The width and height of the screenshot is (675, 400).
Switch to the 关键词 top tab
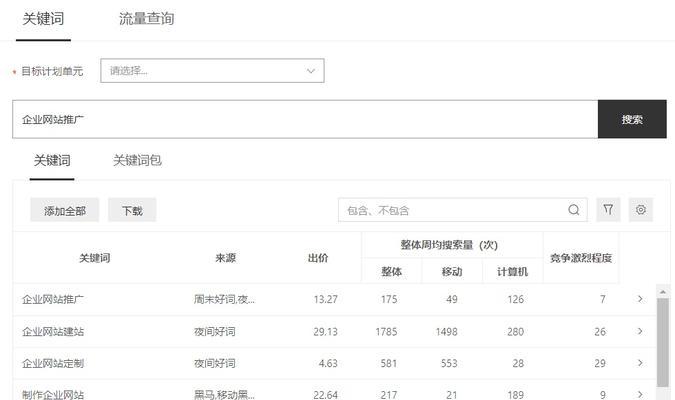click(x=43, y=19)
